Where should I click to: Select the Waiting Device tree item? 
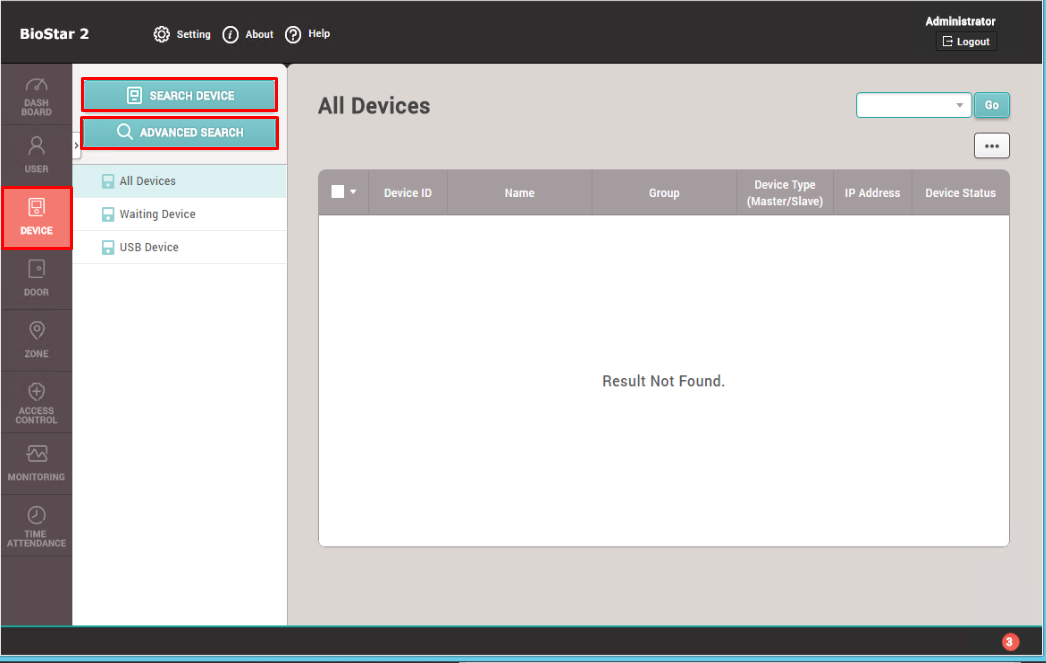point(159,213)
